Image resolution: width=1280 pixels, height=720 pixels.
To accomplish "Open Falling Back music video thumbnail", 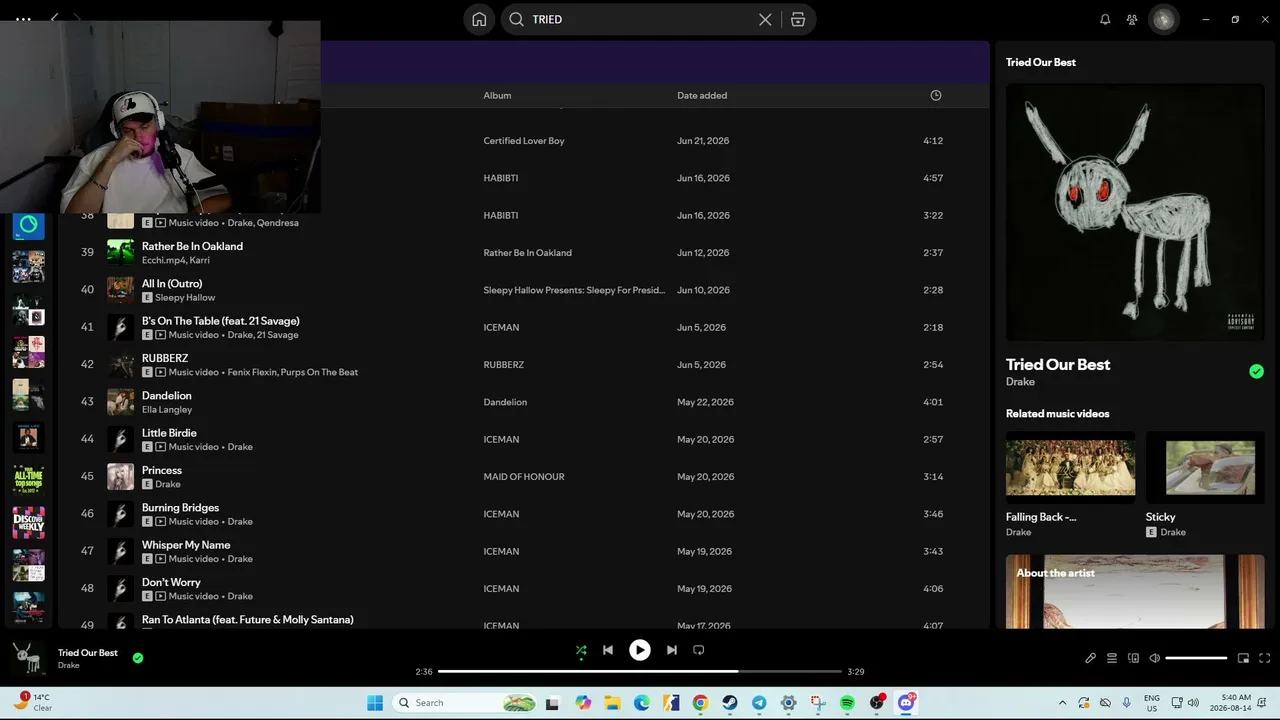I will click(x=1070, y=467).
